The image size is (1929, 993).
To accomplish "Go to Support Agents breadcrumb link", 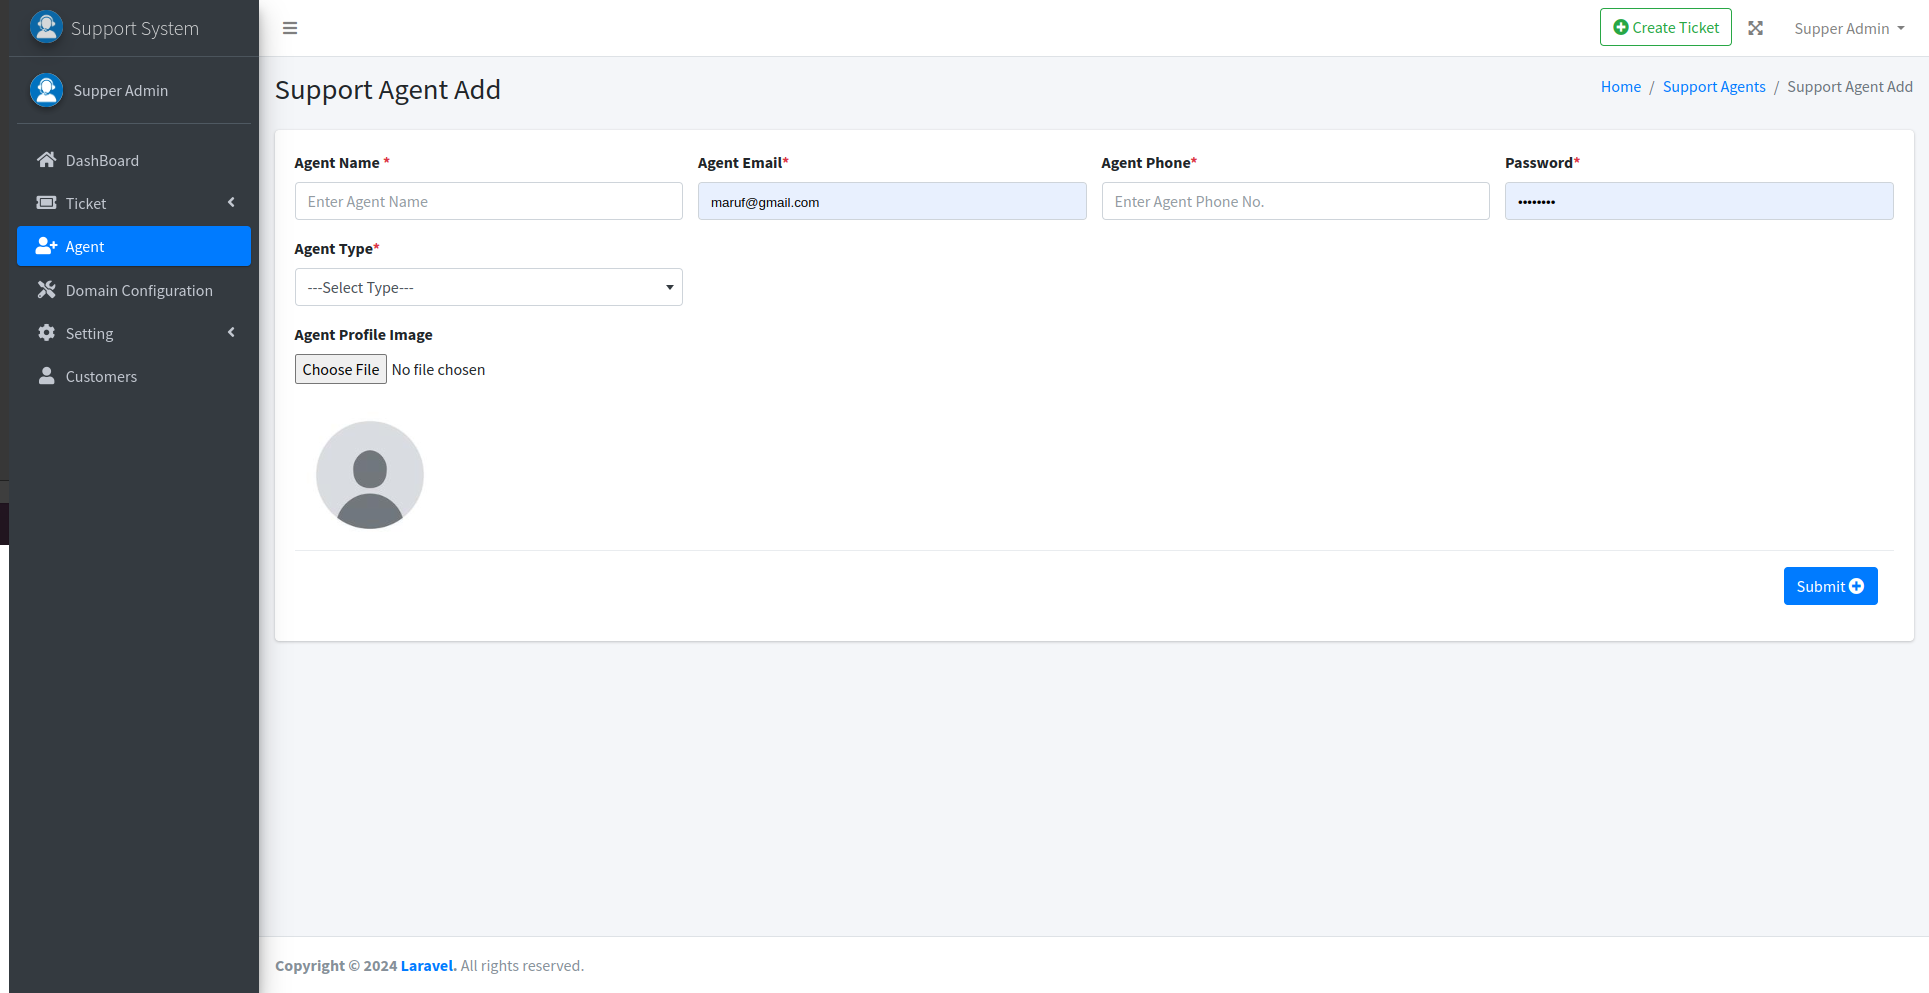I will pyautogui.click(x=1713, y=87).
